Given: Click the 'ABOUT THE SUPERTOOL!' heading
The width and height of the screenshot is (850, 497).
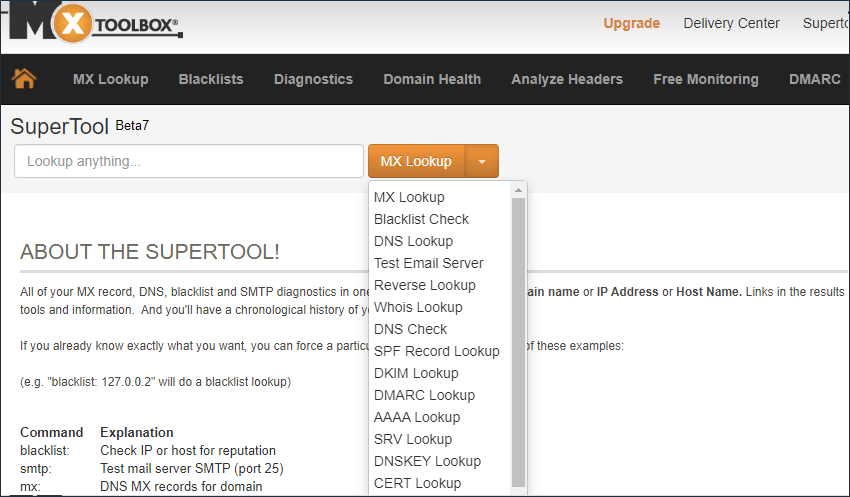Looking at the screenshot, I should coord(150,252).
